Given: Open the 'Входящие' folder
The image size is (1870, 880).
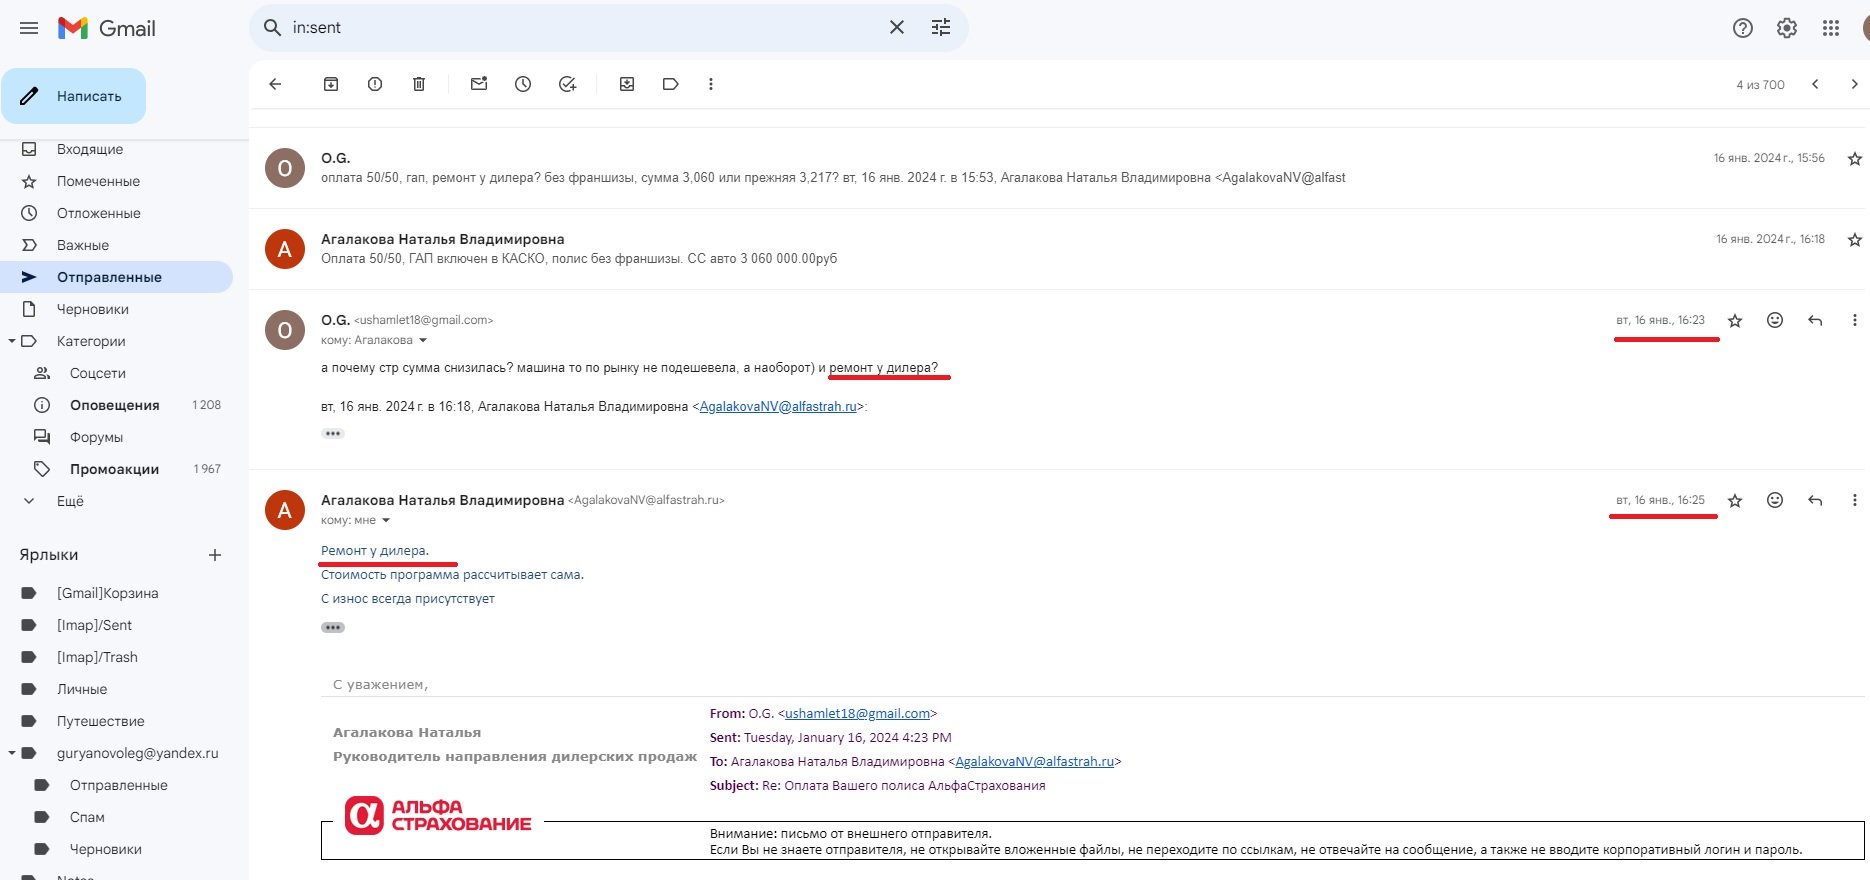Looking at the screenshot, I should tap(90, 149).
